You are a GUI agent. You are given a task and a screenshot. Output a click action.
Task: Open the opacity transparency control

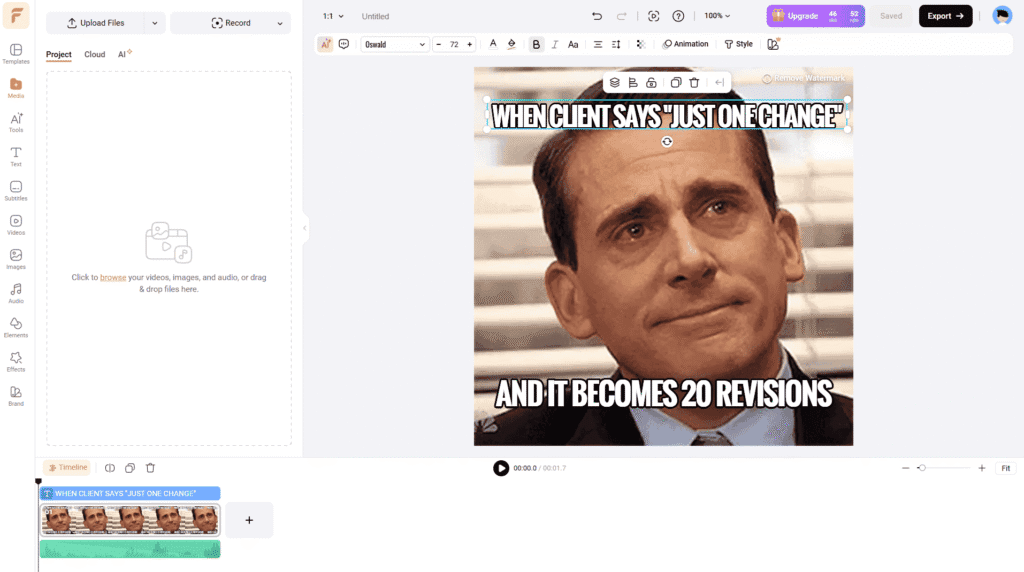pyautogui.click(x=641, y=44)
